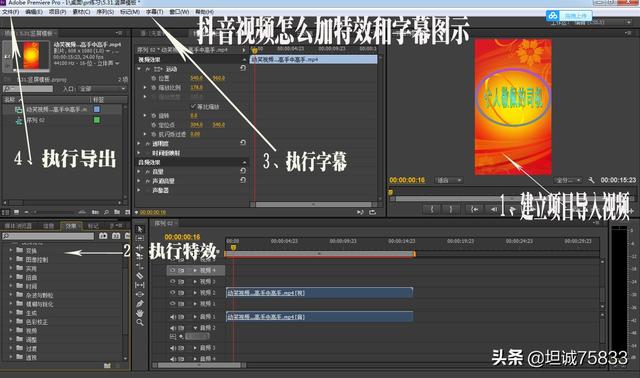The height and width of the screenshot is (378, 640).
Task: Expand the 缩放比例 scale property
Action: point(145,88)
